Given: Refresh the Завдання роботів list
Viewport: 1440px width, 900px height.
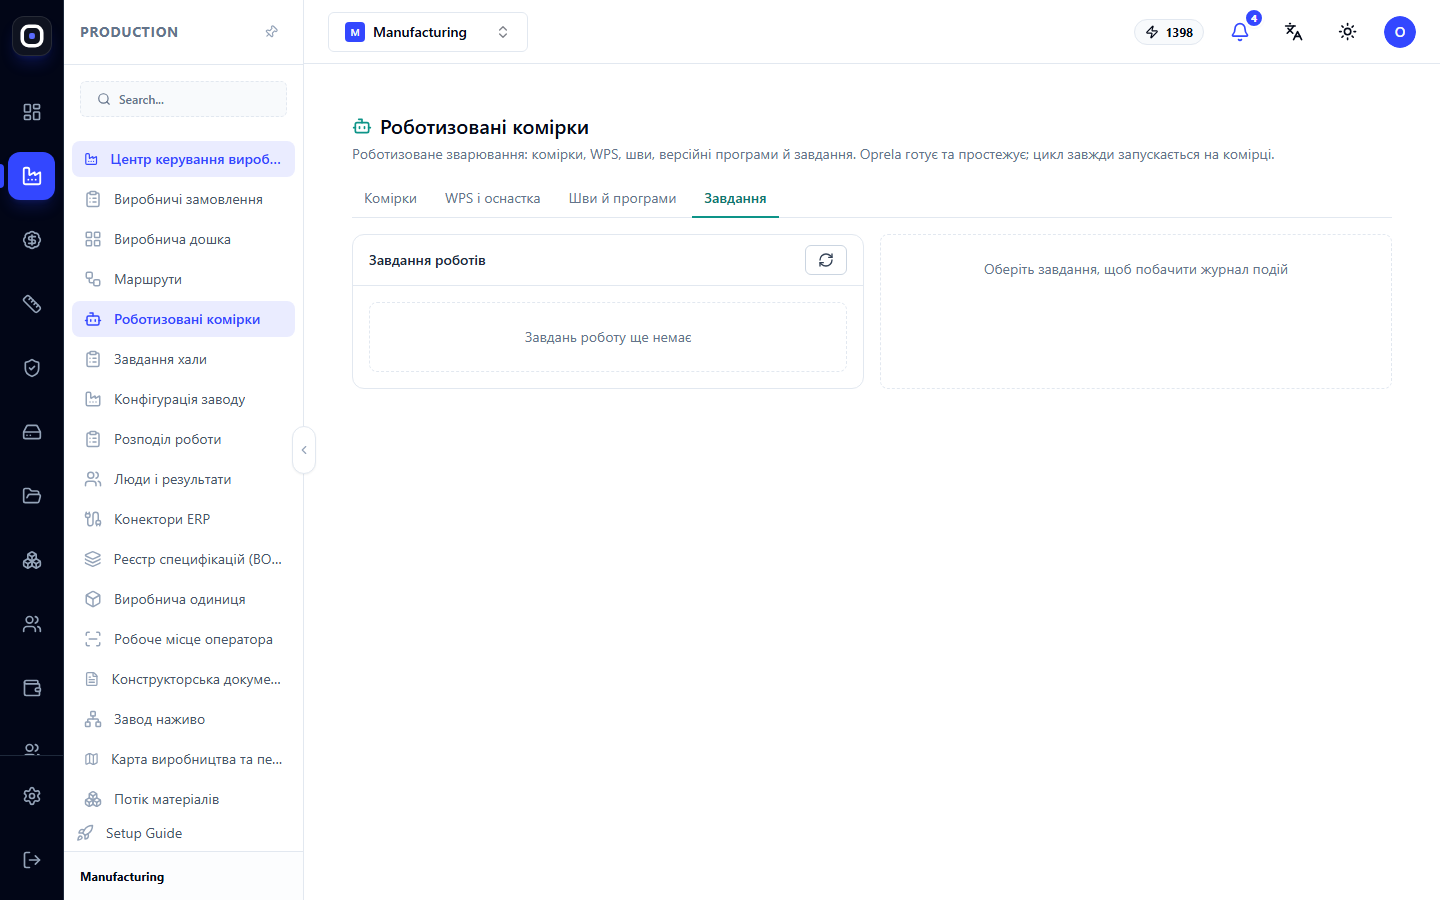Looking at the screenshot, I should 826,260.
